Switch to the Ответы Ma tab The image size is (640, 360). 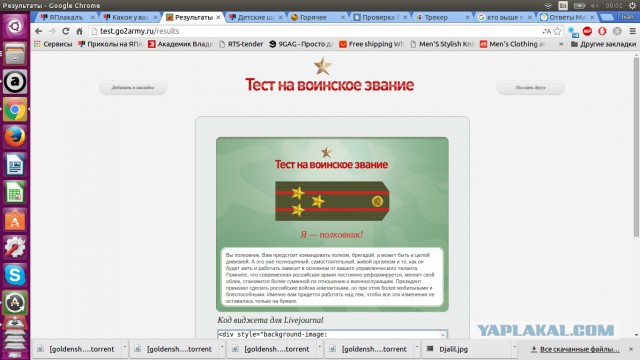click(567, 17)
